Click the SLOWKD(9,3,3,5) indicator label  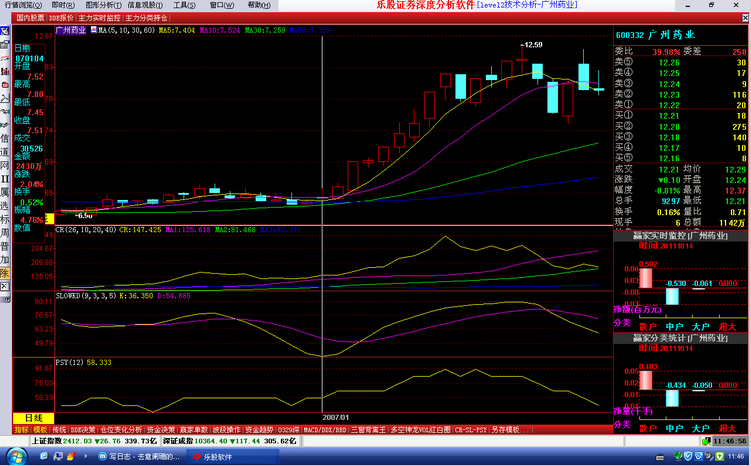click(x=86, y=296)
